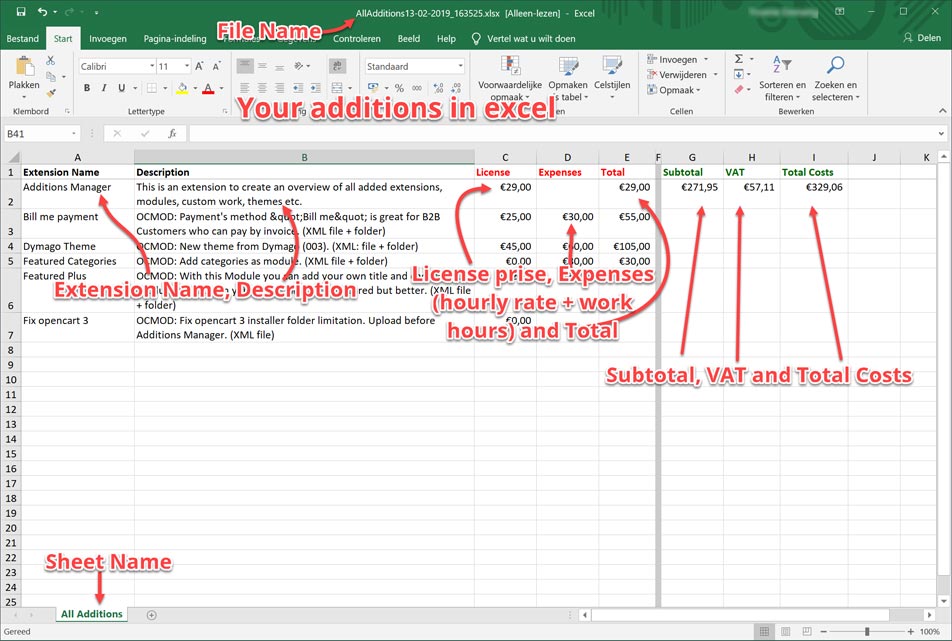Click the Format Painter brush icon
Viewport: 952px width, 641px height.
pyautogui.click(x=51, y=93)
